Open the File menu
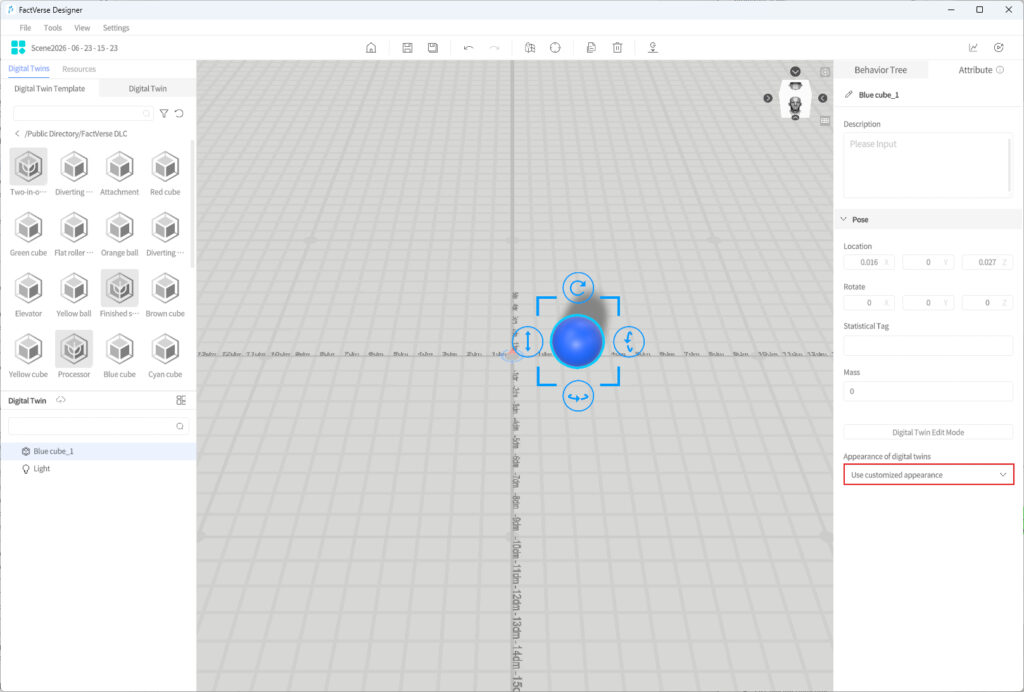Image resolution: width=1024 pixels, height=692 pixels. click(25, 28)
